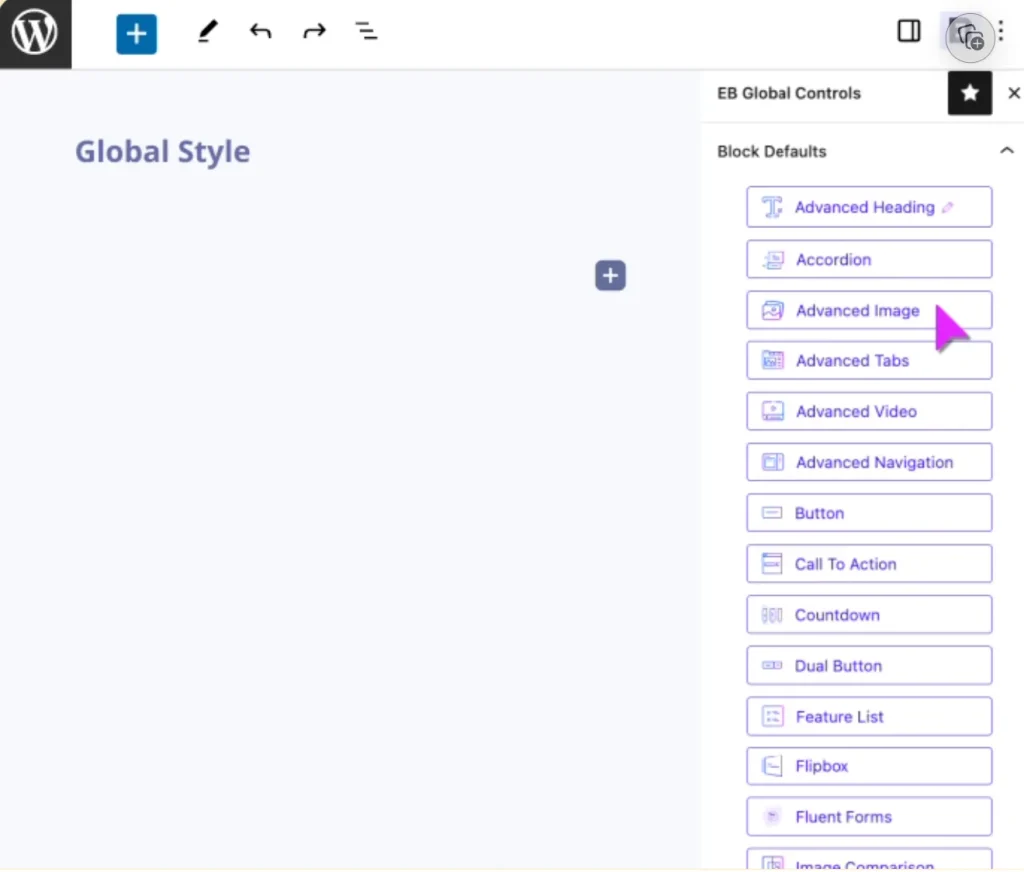Open the block inserter
This screenshot has width=1024, height=872.
[x=136, y=33]
